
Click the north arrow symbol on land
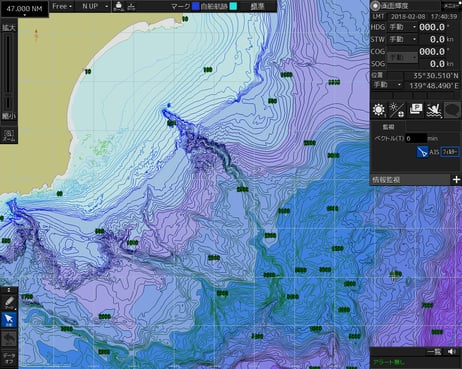[x=36, y=35]
